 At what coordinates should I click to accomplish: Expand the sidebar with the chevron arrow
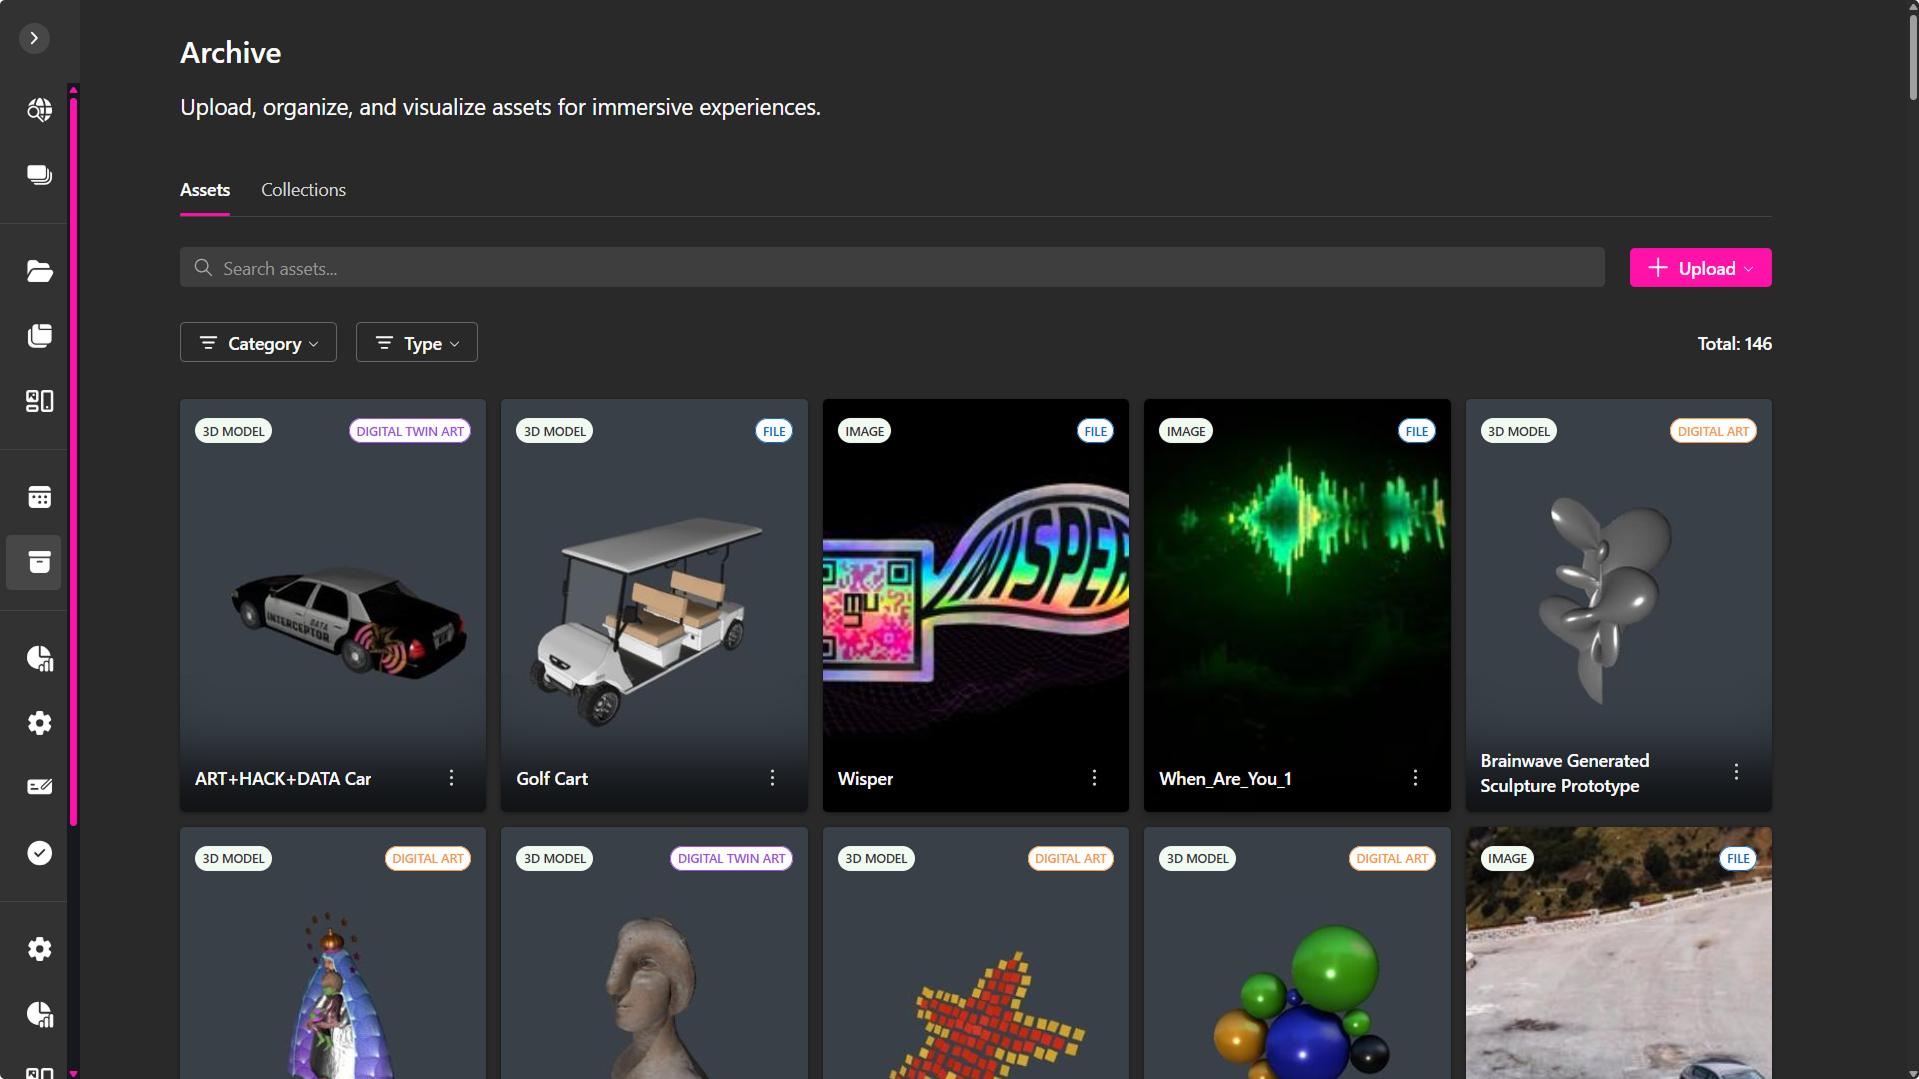click(34, 38)
